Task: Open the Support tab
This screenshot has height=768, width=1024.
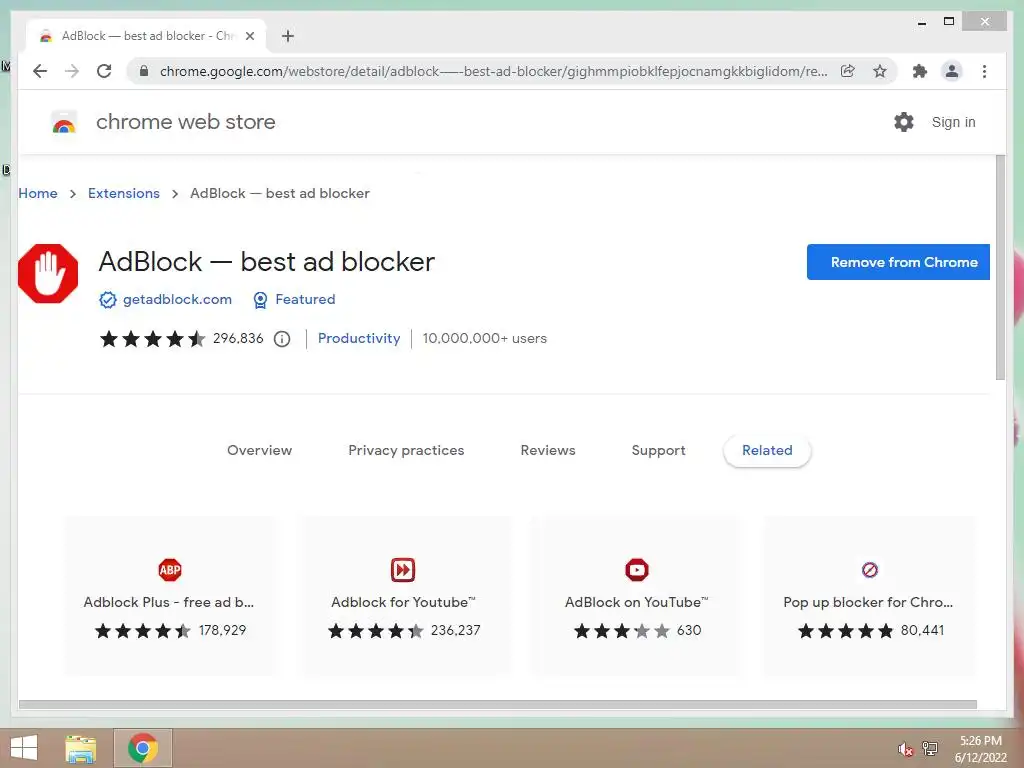Action: tap(658, 451)
